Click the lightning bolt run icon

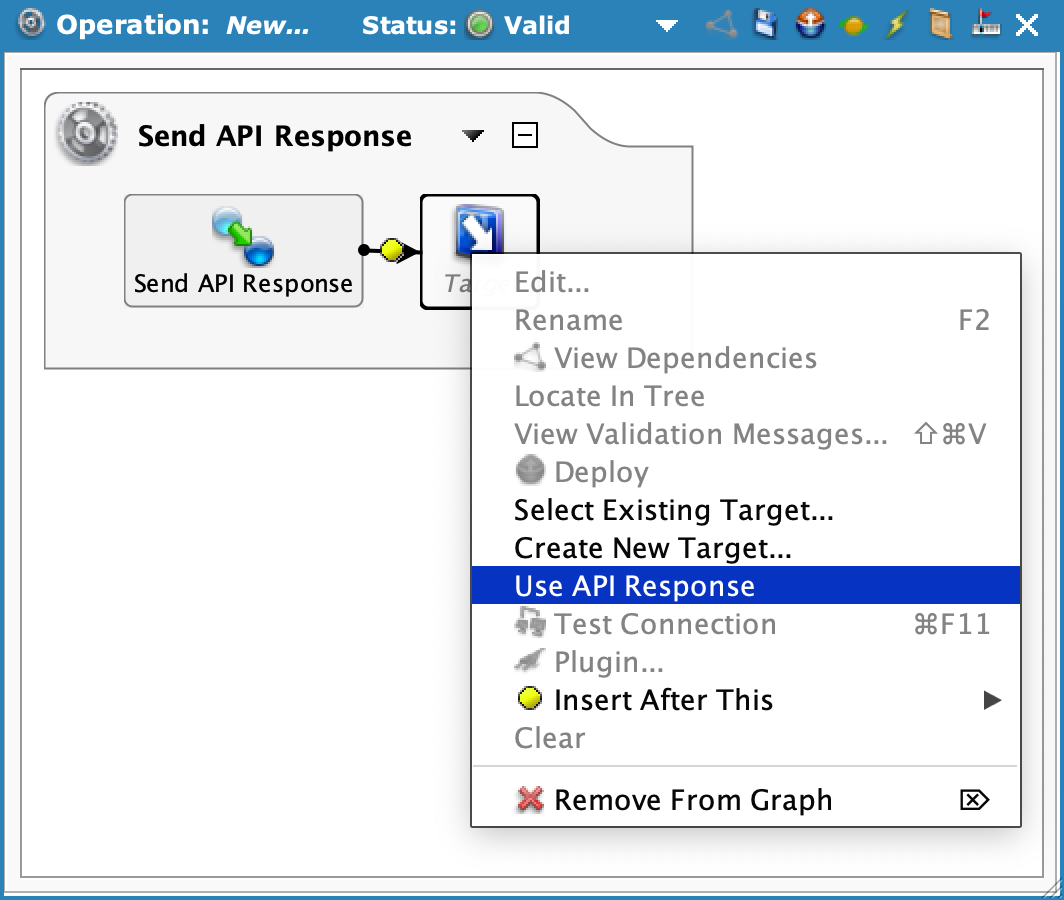point(896,25)
